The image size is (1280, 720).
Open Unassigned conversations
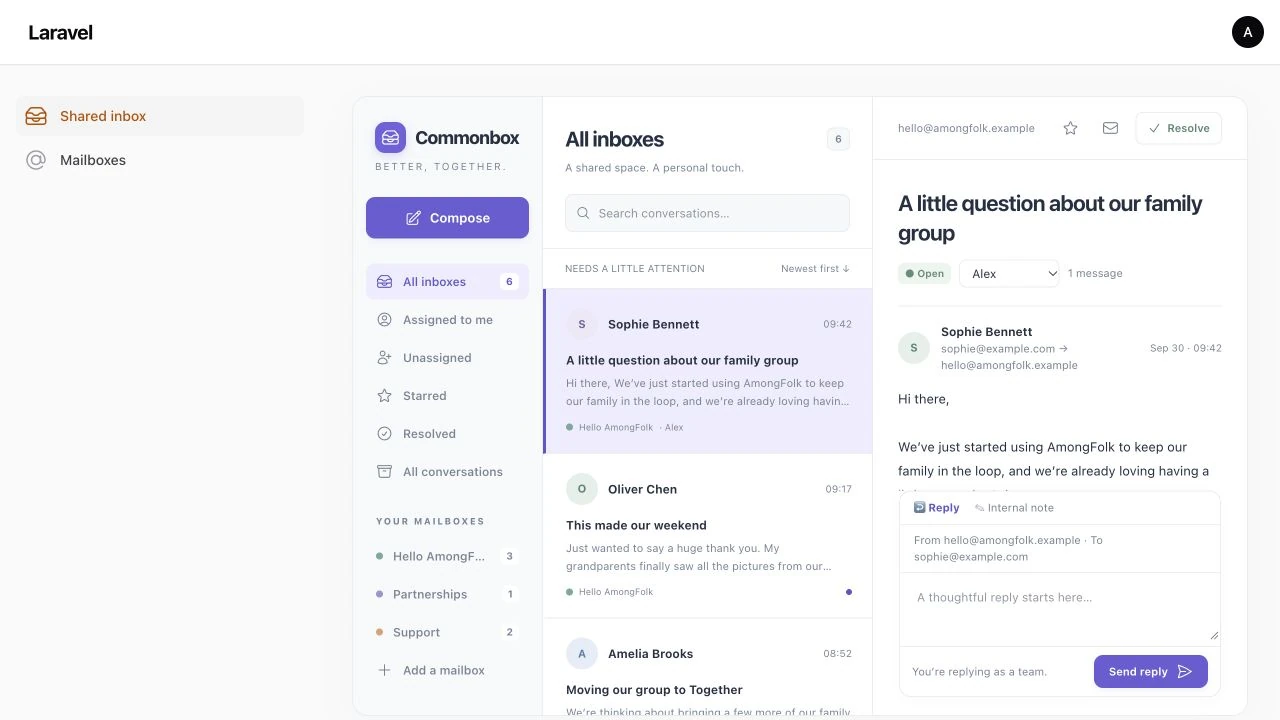447,358
